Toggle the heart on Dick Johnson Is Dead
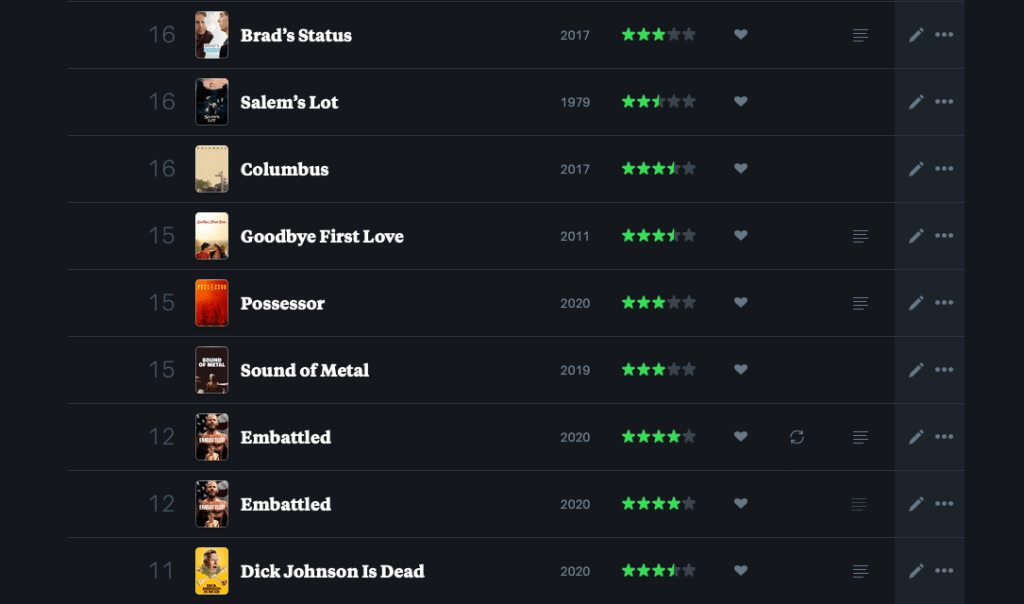This screenshot has height=604, width=1024. [x=741, y=571]
